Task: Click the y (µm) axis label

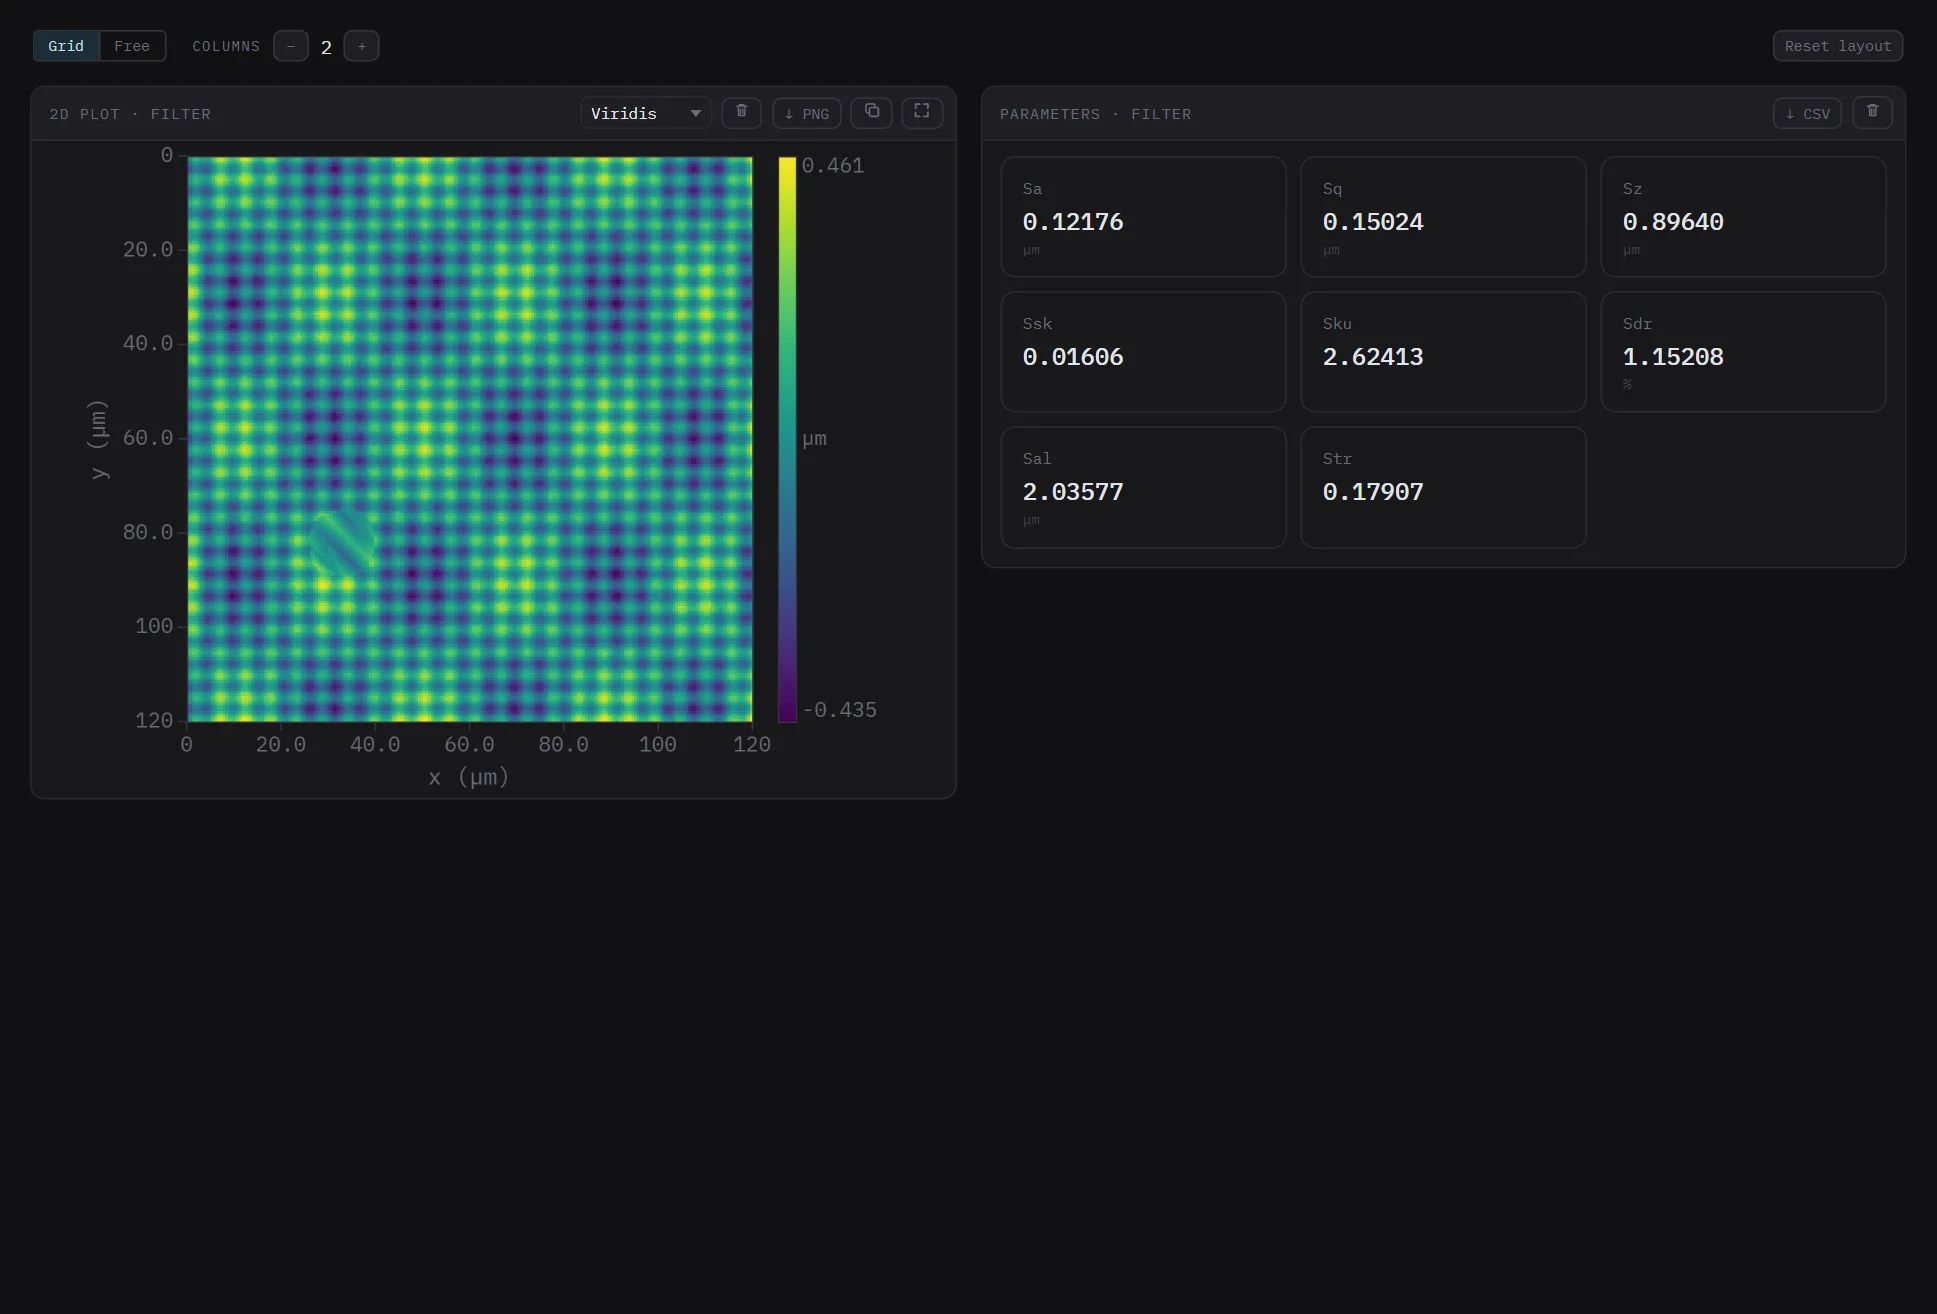Action: (x=98, y=439)
